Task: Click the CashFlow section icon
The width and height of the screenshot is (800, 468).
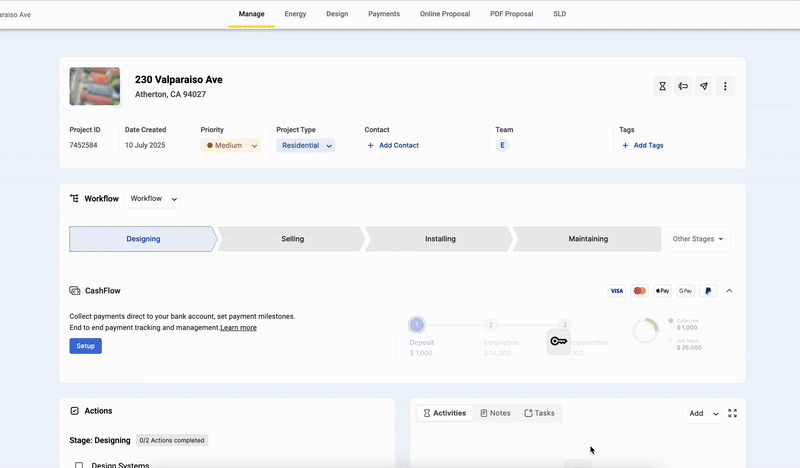Action: coord(74,290)
